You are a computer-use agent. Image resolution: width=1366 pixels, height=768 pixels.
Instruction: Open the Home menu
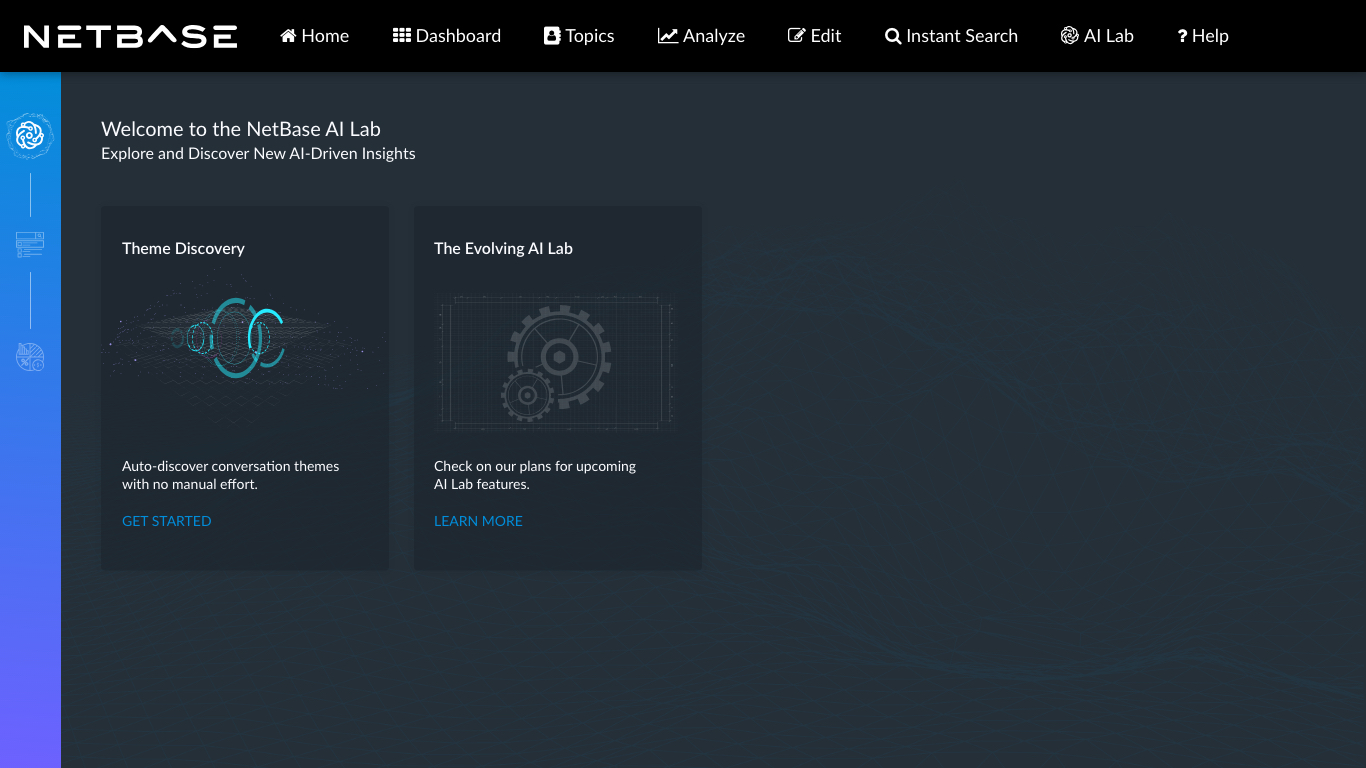(314, 36)
